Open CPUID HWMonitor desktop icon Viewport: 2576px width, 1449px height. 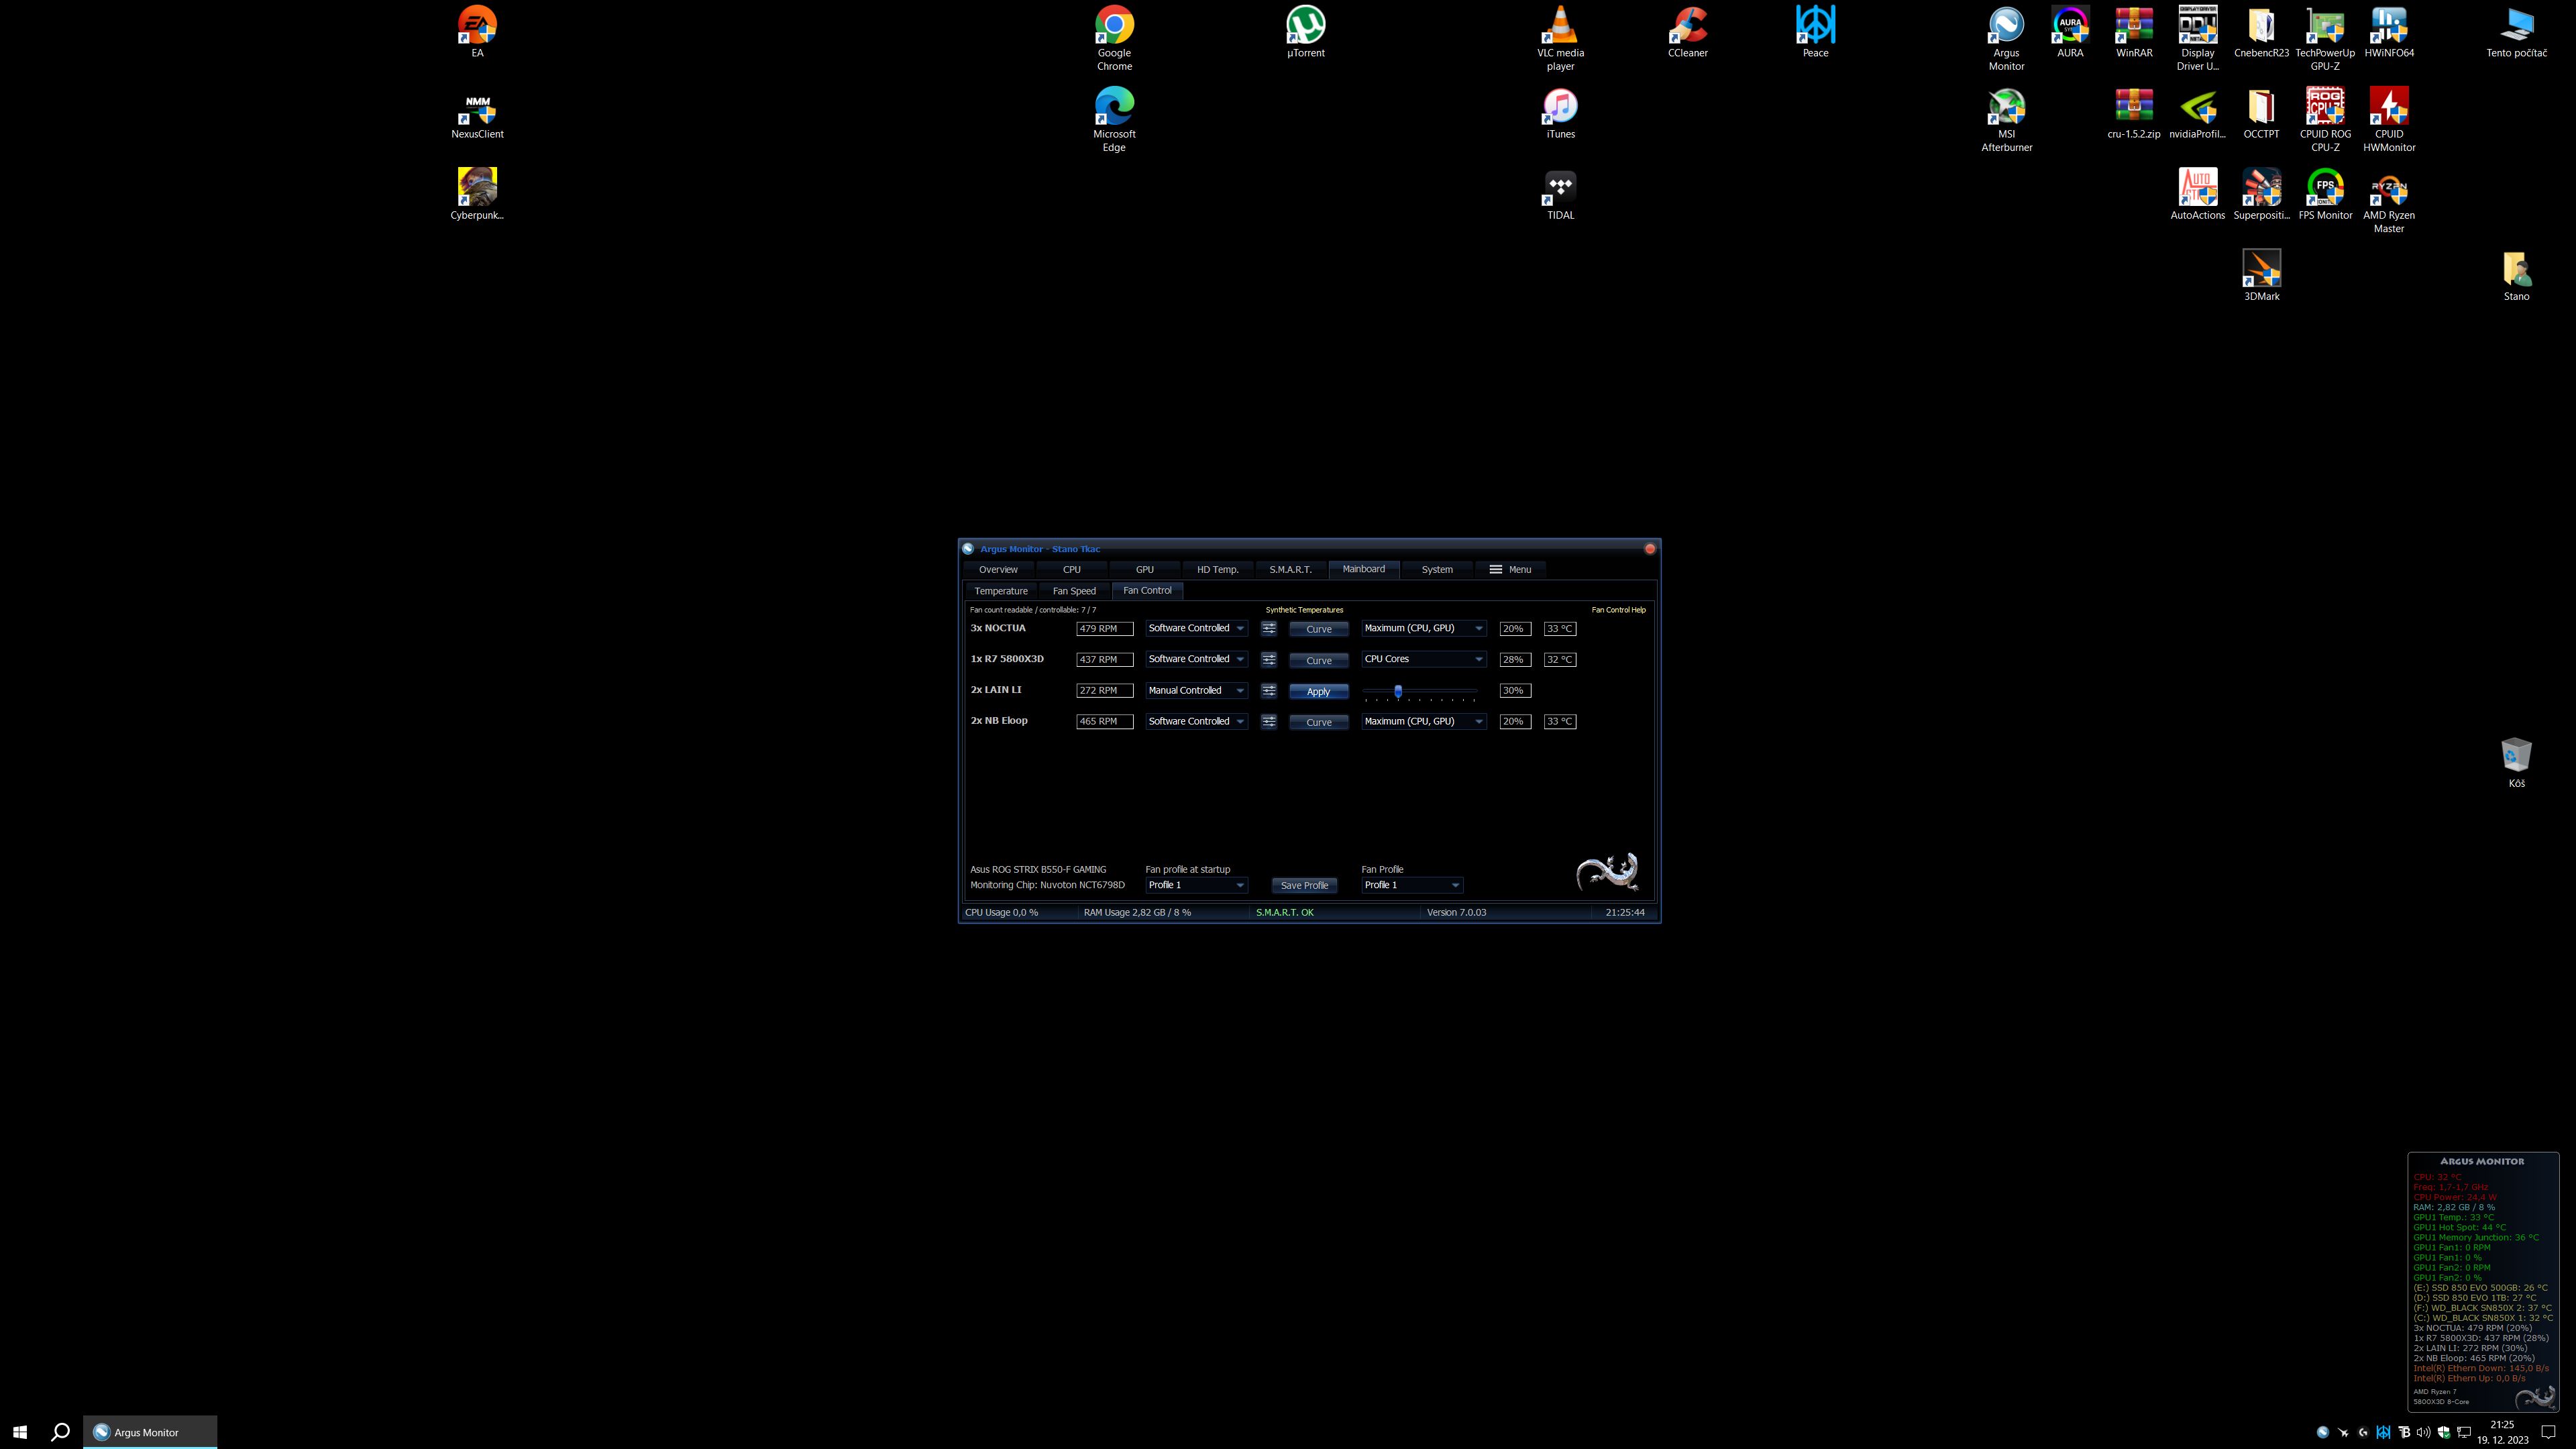pyautogui.click(x=2388, y=106)
